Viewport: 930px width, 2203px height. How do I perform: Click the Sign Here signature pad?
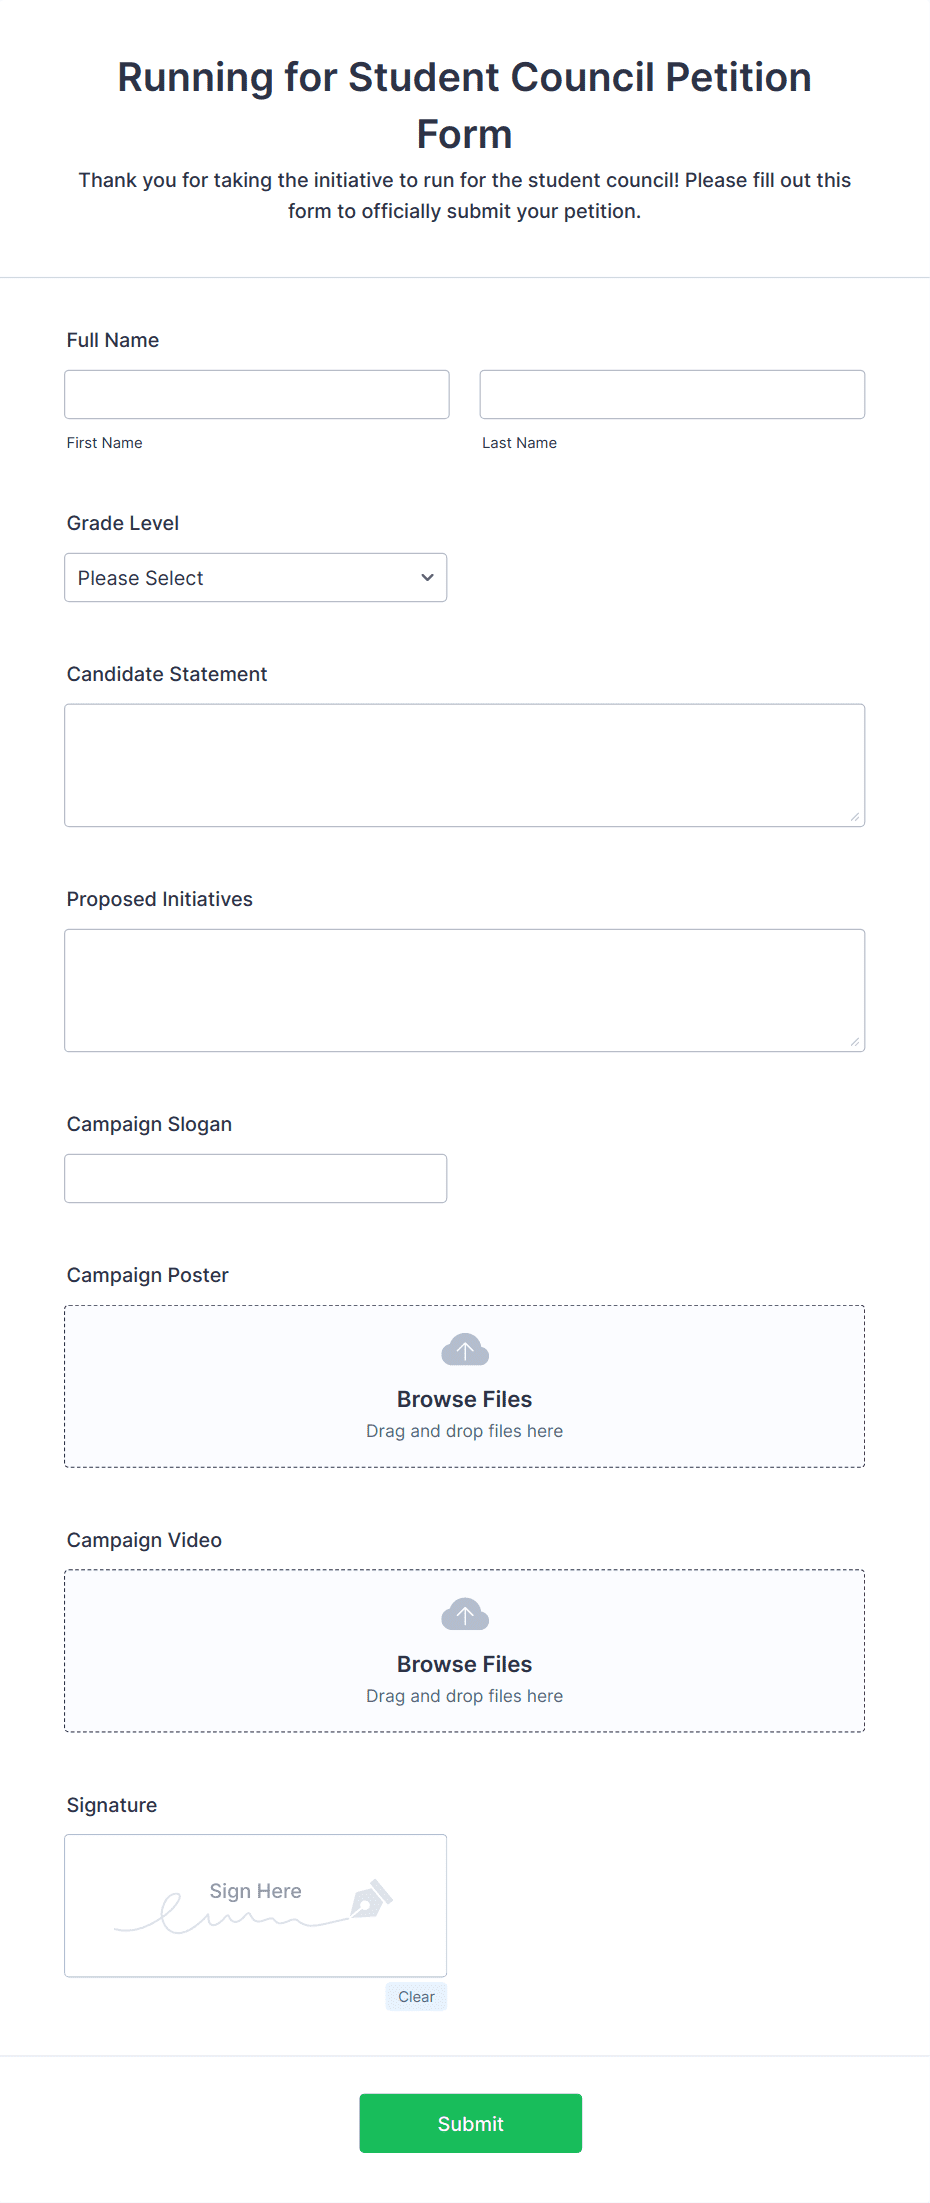pos(255,1904)
